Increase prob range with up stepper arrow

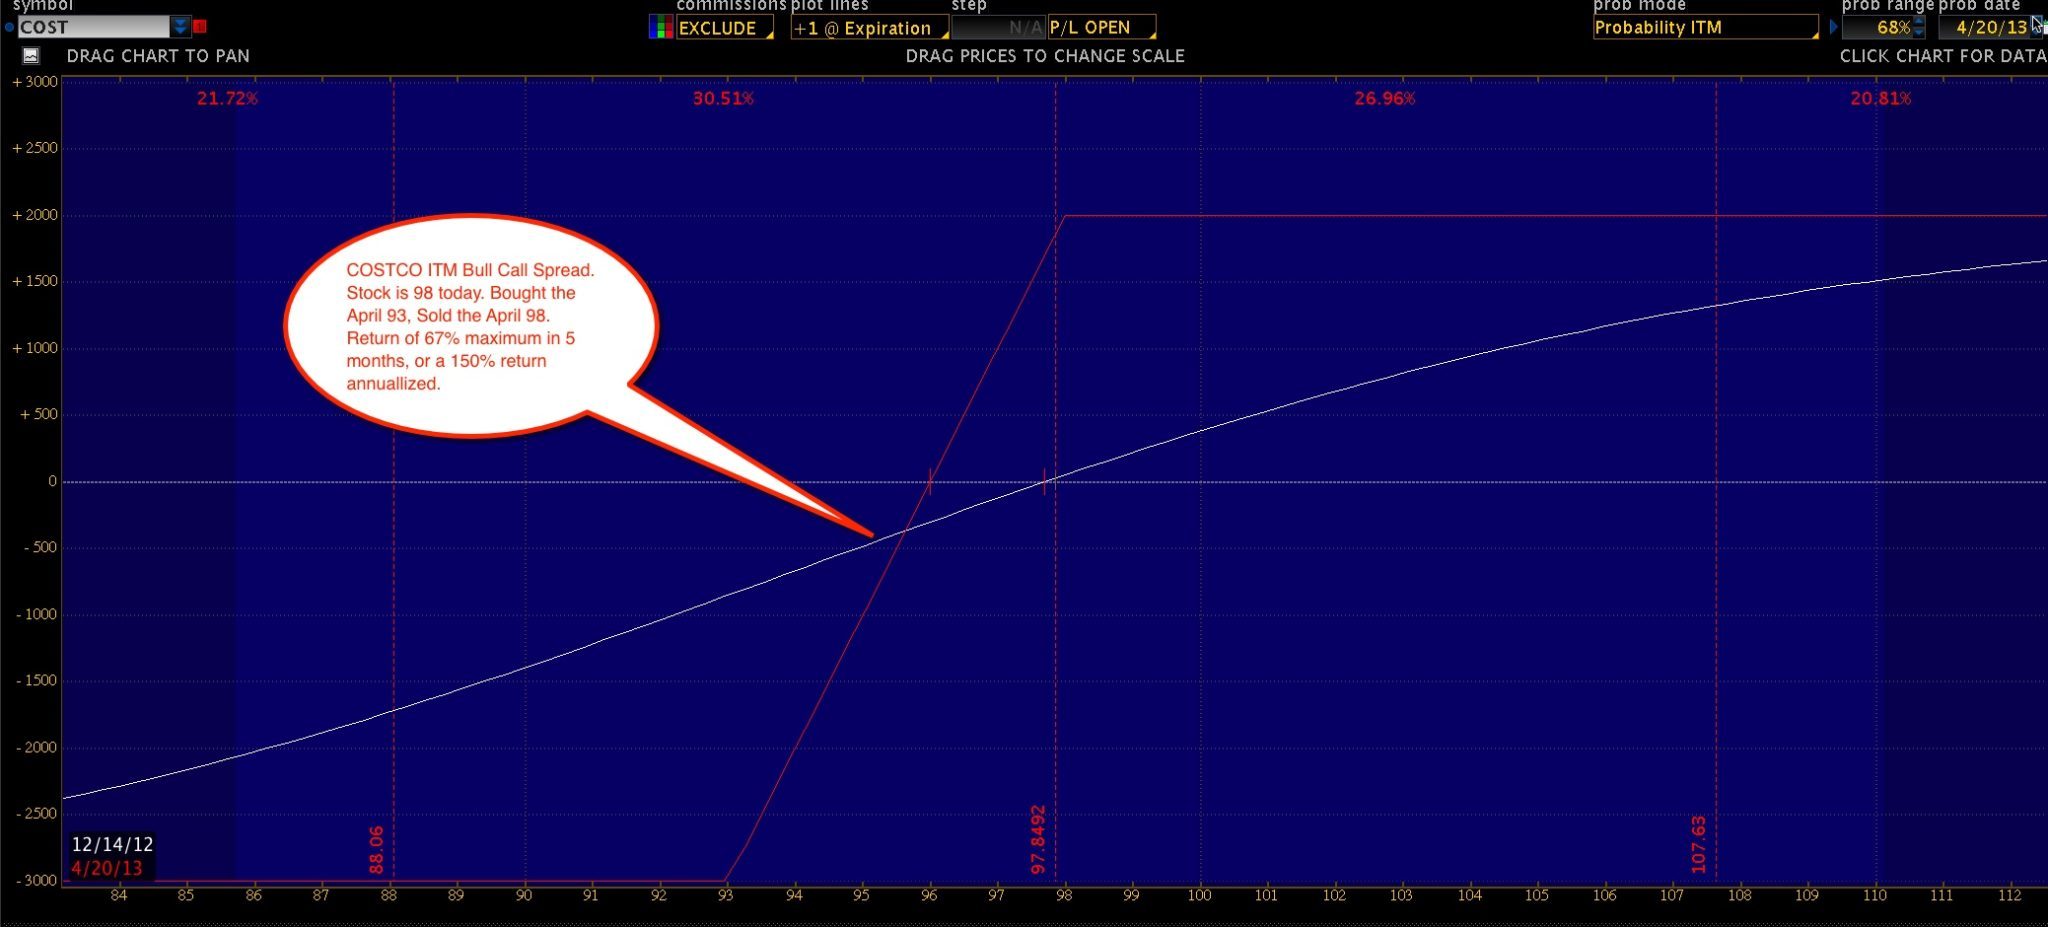(x=1919, y=21)
